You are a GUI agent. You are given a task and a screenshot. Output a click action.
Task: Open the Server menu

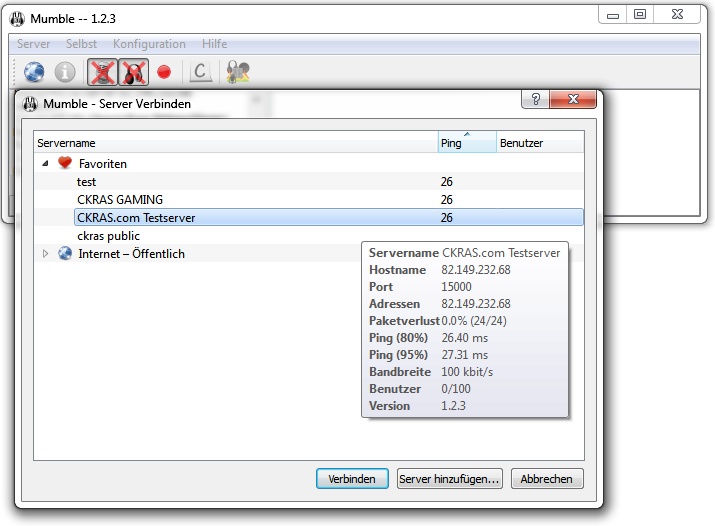pos(33,44)
